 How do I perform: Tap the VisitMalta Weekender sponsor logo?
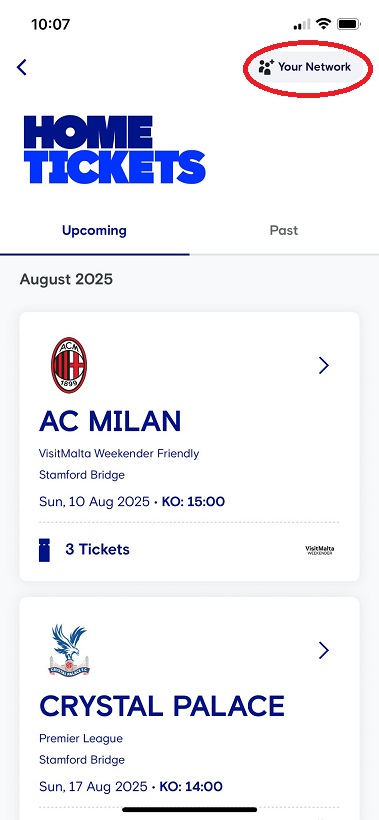[319, 550]
